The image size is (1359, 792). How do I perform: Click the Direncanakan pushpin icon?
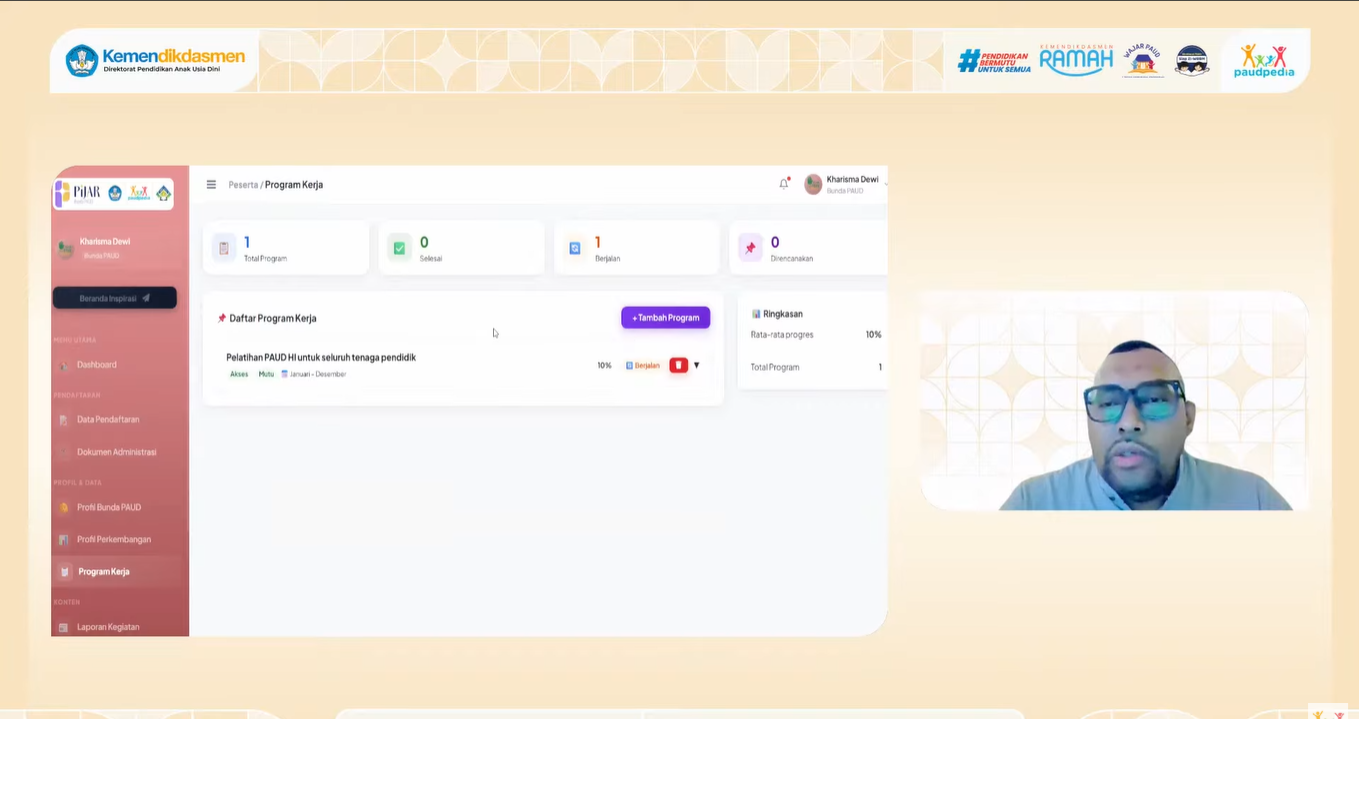[x=750, y=248]
